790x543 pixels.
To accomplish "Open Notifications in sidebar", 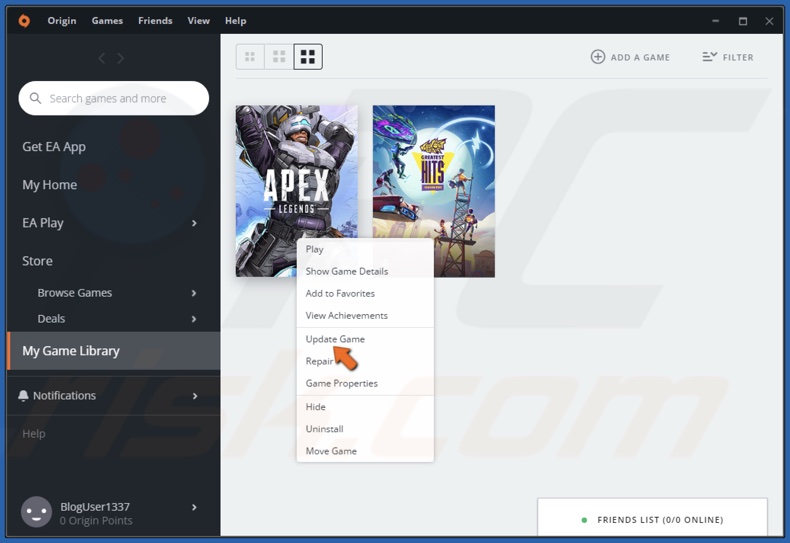I will pos(64,396).
